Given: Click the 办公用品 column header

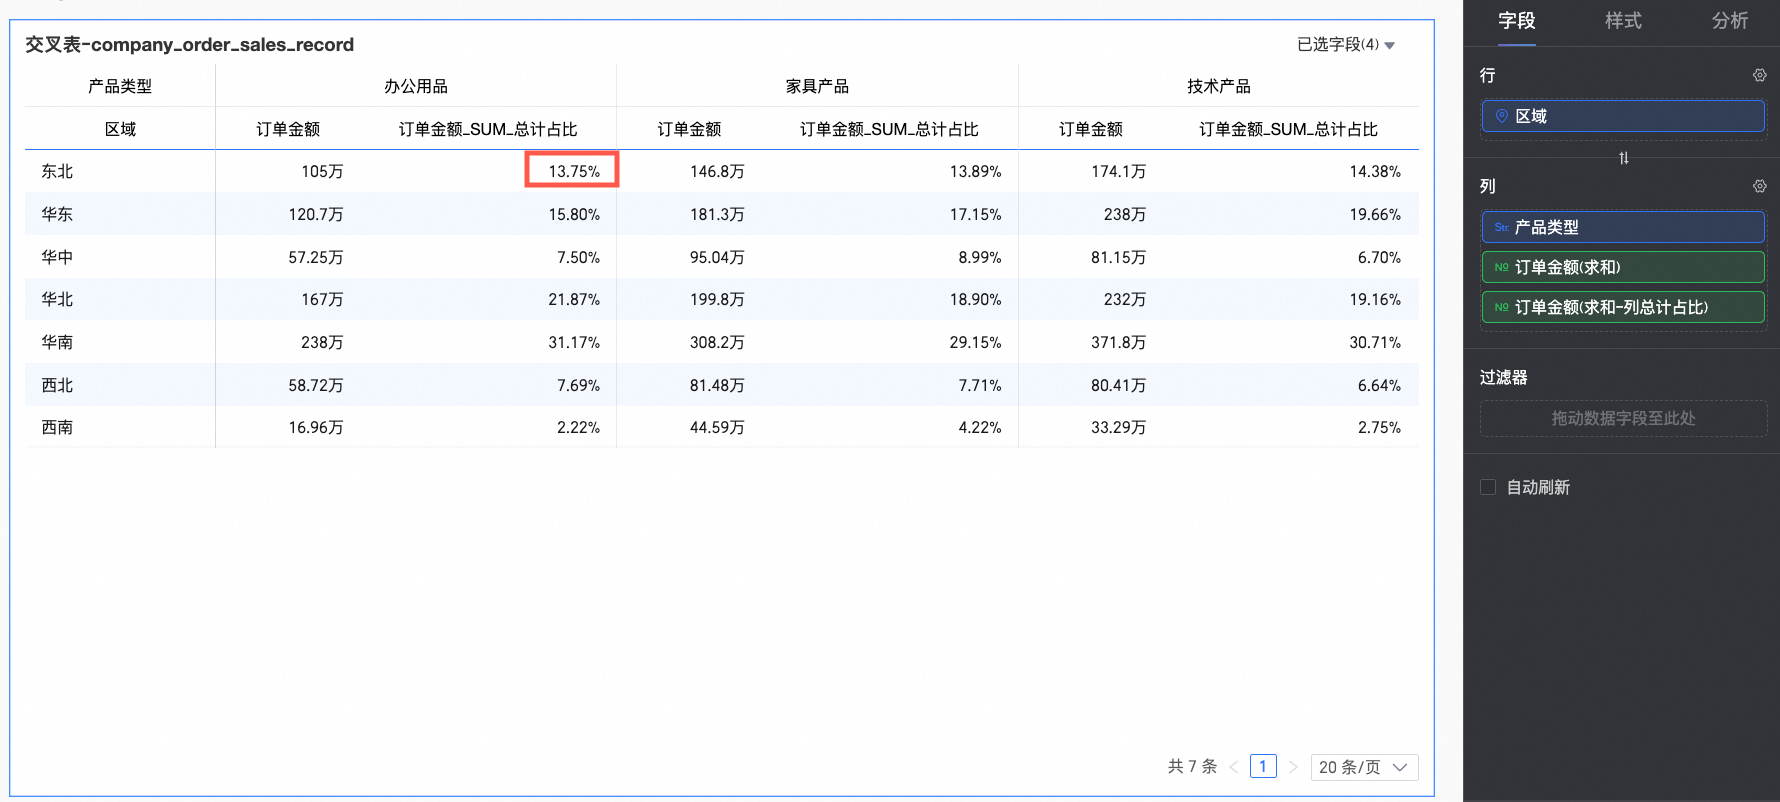Looking at the screenshot, I should tap(416, 87).
